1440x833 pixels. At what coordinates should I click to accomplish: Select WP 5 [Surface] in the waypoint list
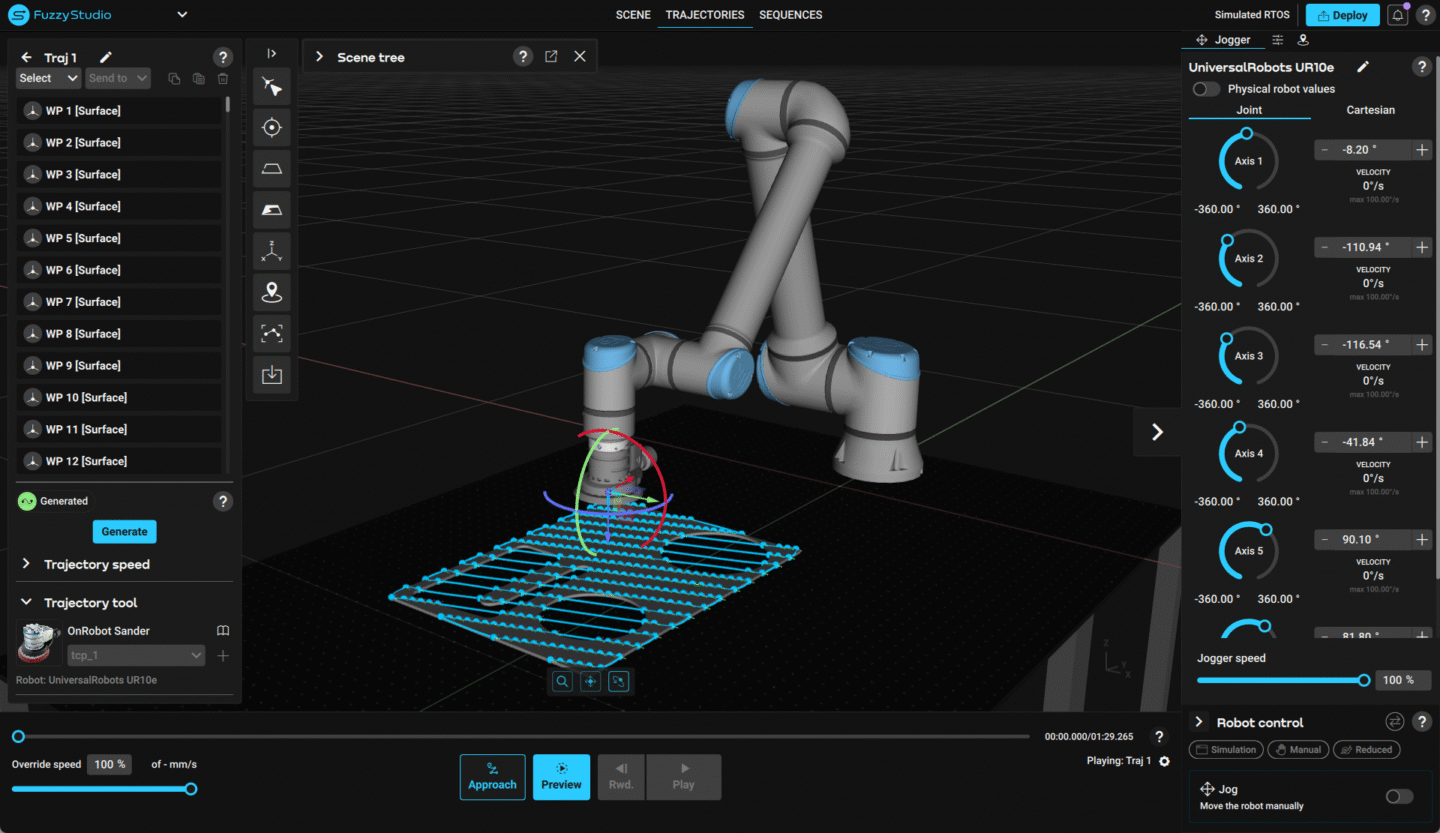click(x=117, y=237)
